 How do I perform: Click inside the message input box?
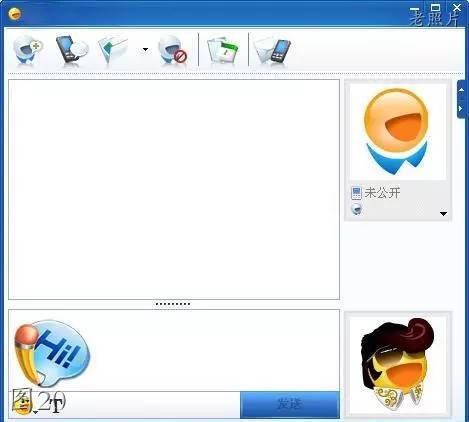click(x=174, y=350)
